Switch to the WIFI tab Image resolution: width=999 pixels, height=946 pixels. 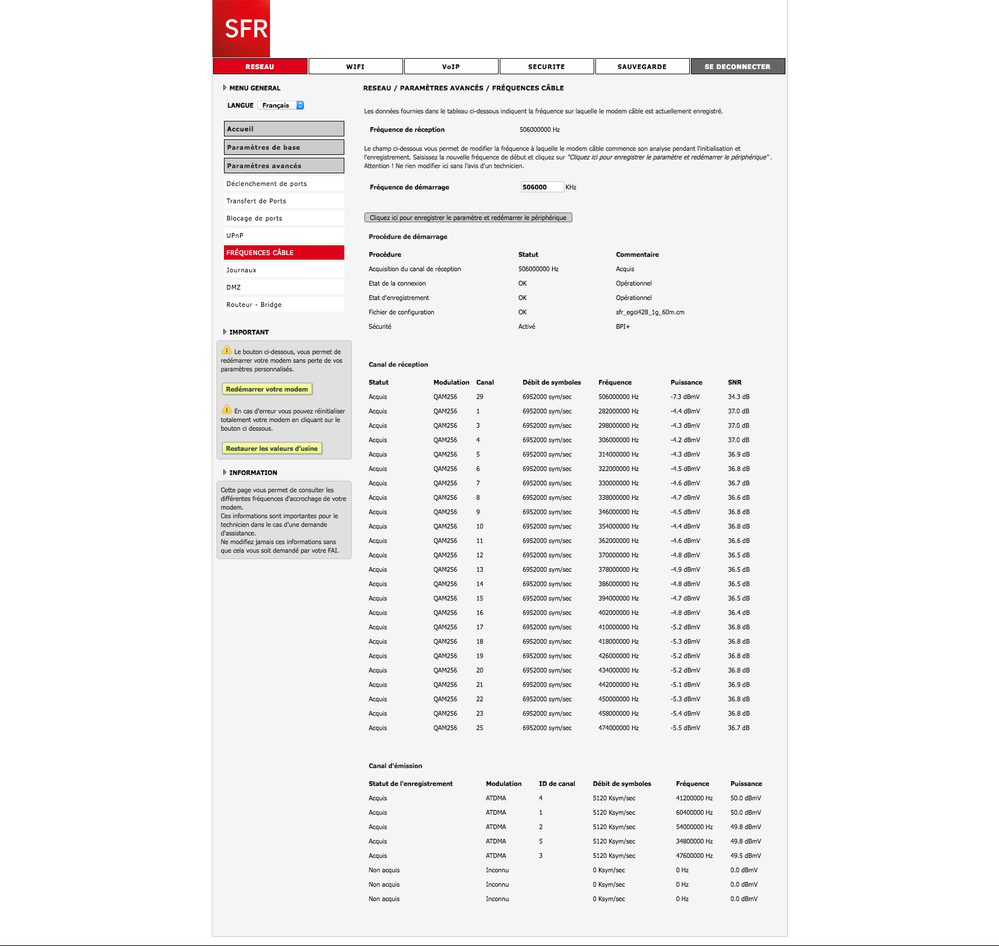click(x=355, y=65)
